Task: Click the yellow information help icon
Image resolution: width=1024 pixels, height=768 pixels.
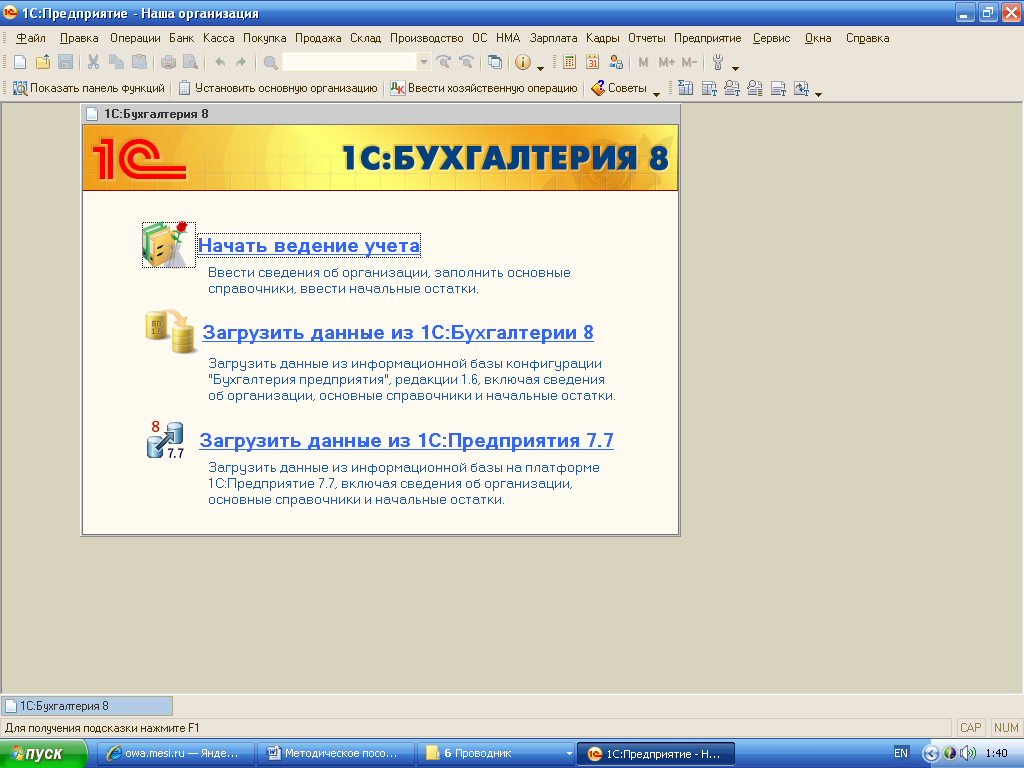Action: [522, 62]
